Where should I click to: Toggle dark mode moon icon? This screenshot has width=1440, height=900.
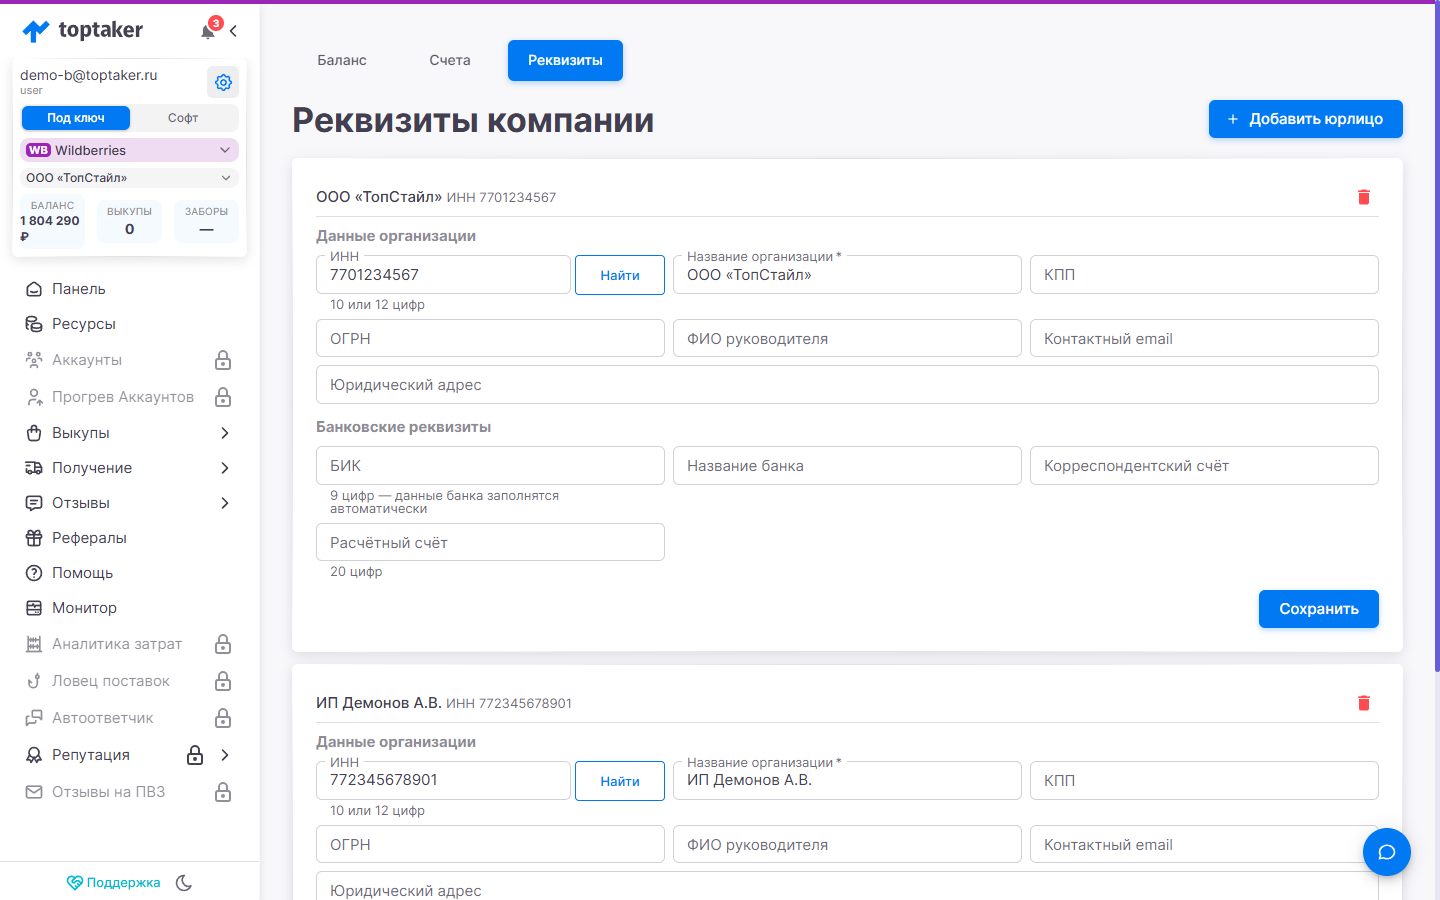pos(184,883)
